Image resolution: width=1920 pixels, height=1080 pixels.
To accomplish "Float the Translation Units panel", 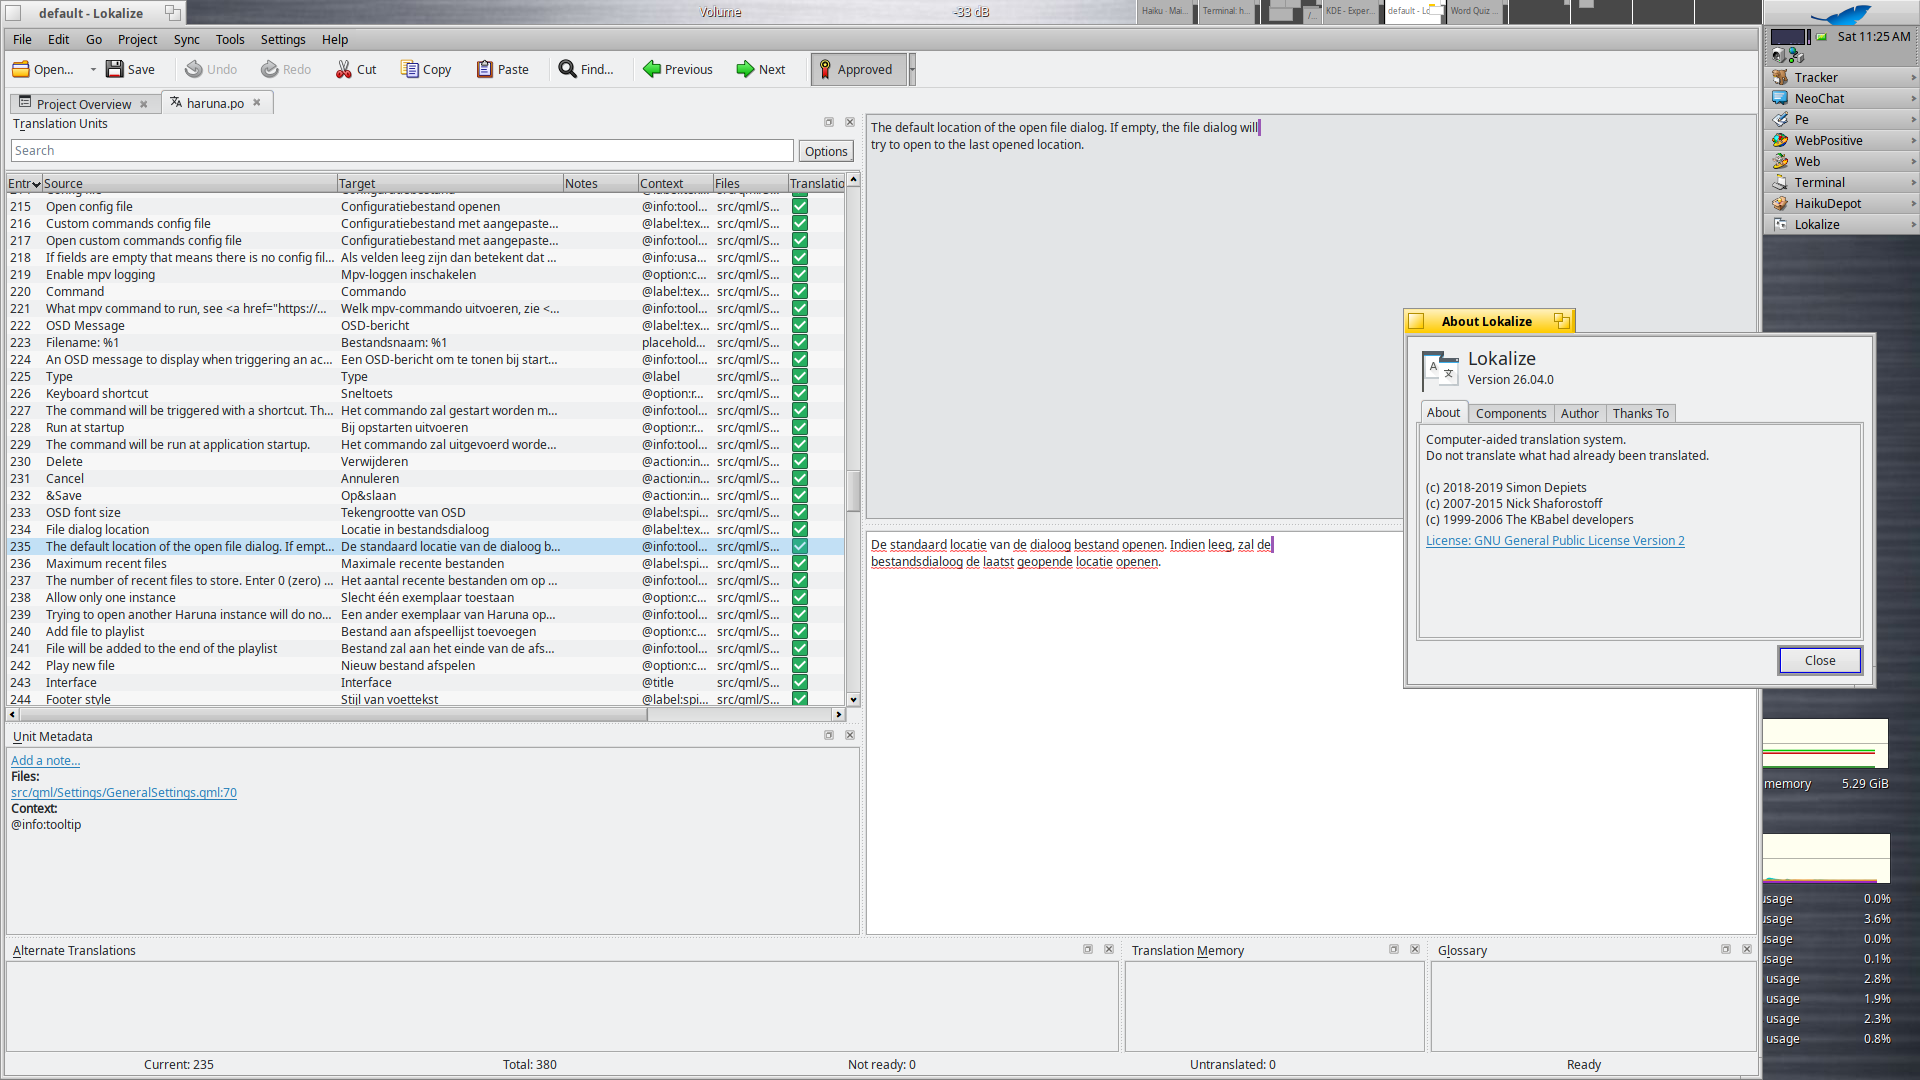I will coord(829,123).
